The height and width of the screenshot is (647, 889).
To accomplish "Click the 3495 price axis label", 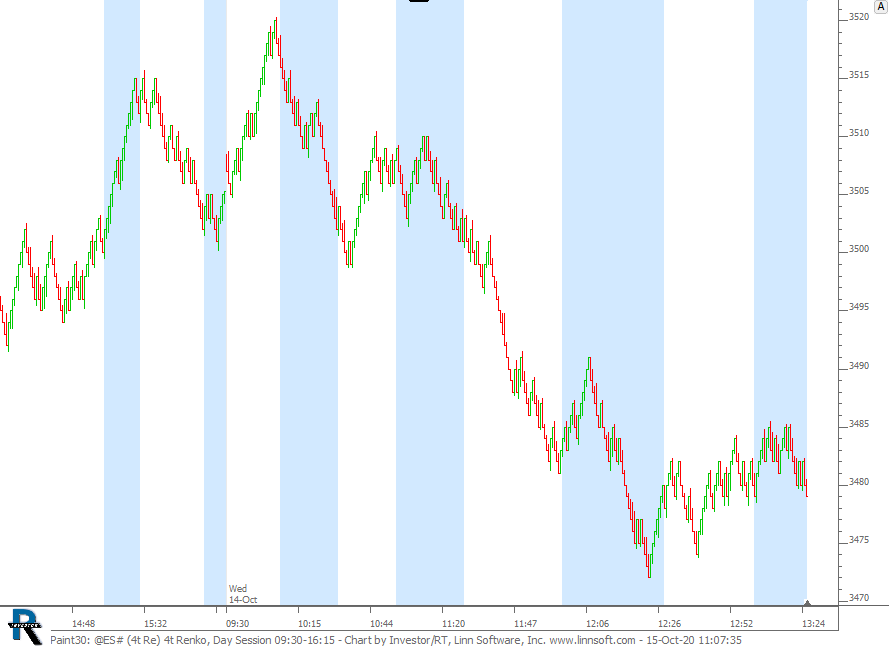I will pos(858,307).
